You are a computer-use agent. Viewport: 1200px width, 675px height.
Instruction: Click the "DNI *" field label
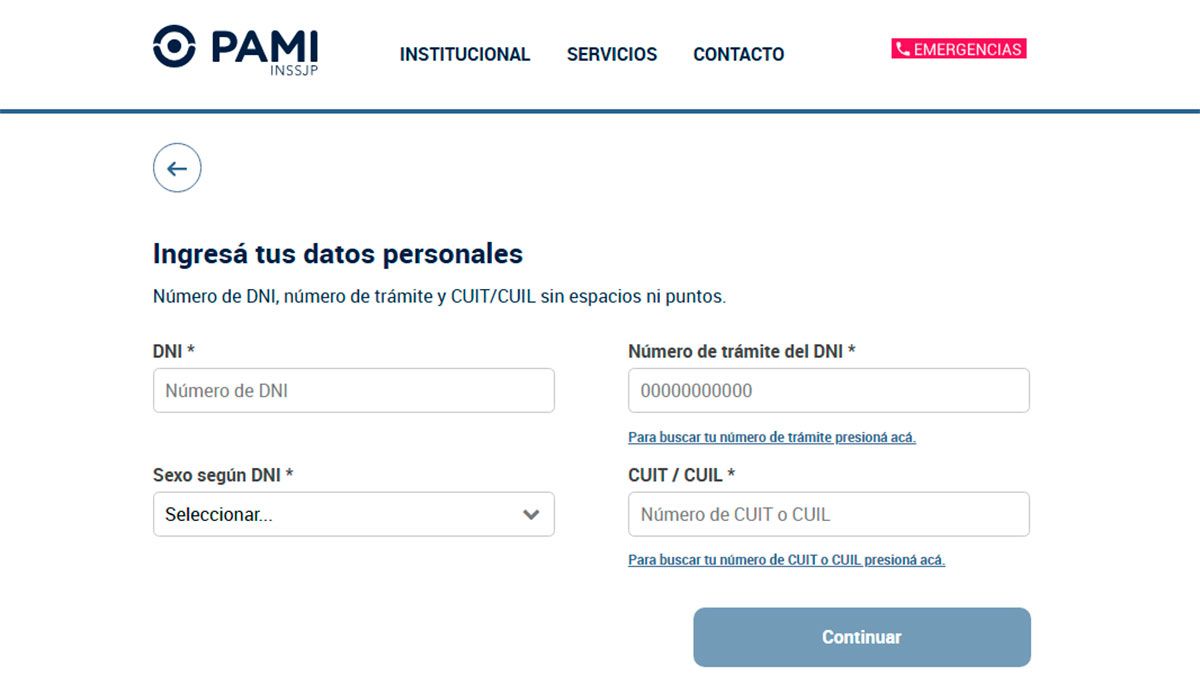(x=173, y=351)
